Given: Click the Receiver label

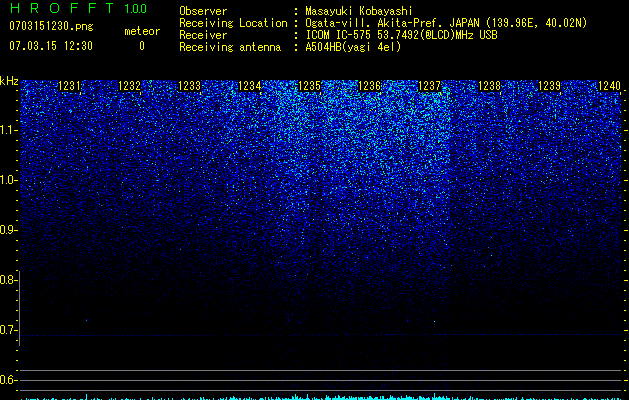Looking at the screenshot, I should pos(203,35).
